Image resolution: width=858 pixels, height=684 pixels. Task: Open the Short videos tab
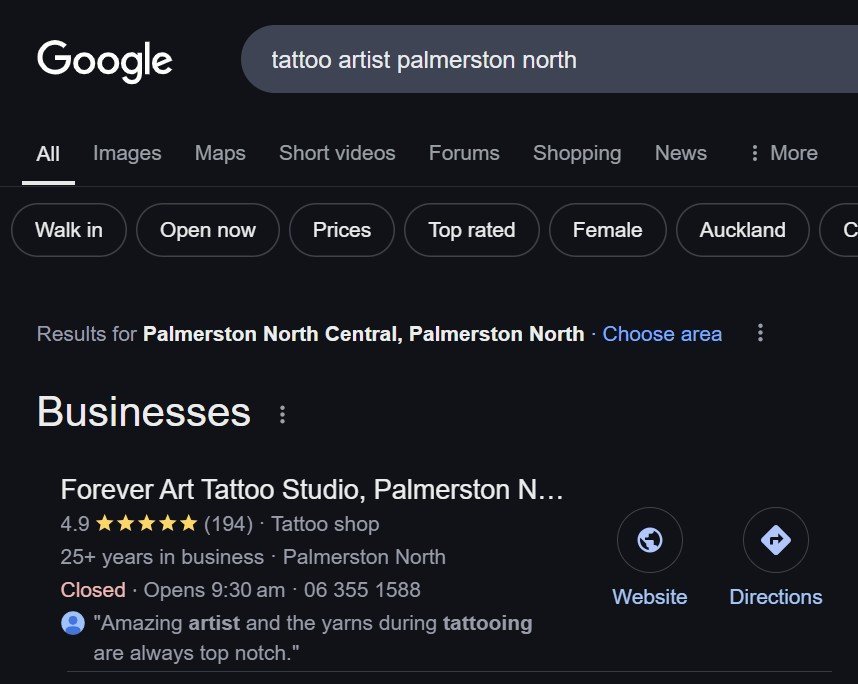[x=337, y=153]
